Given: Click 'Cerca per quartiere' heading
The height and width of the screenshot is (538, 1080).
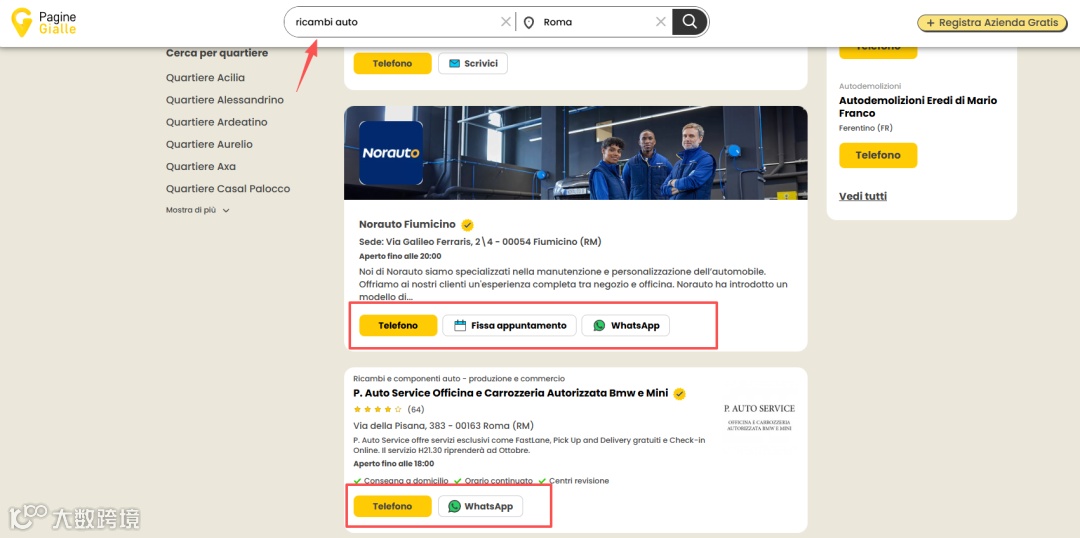Looking at the screenshot, I should point(217,53).
